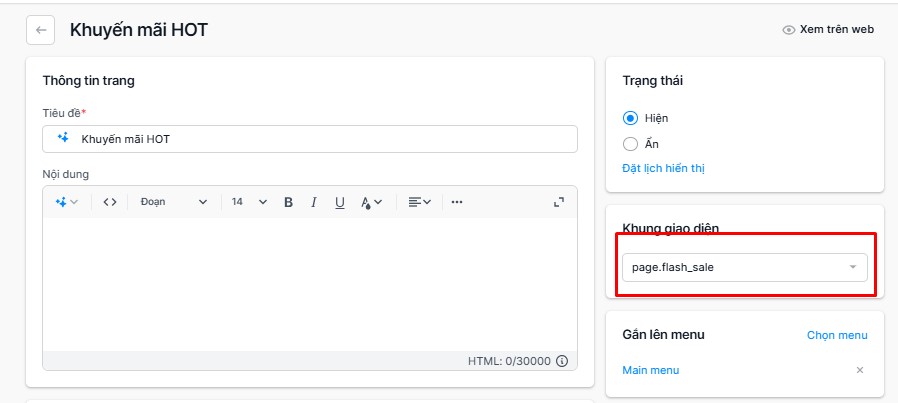Open the font size 14 dropdown
Screen dimensions: 898x403
tap(249, 202)
